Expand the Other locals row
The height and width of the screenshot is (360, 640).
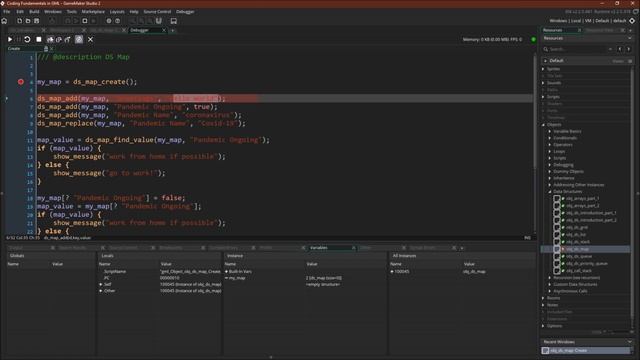[x=101, y=291]
